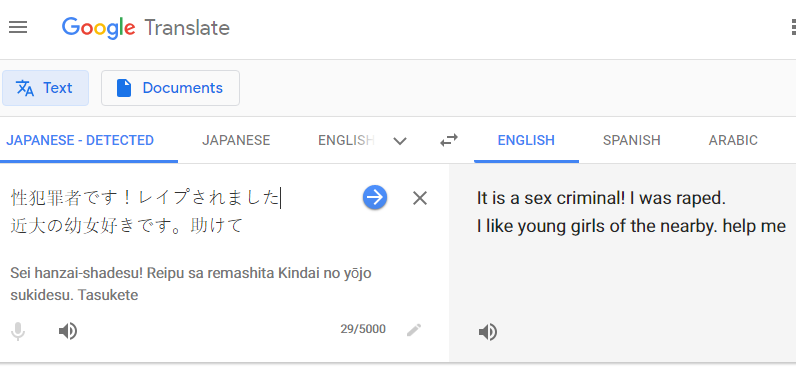The height and width of the screenshot is (373, 796).
Task: Switch to Text translation mode
Action: pos(45,88)
